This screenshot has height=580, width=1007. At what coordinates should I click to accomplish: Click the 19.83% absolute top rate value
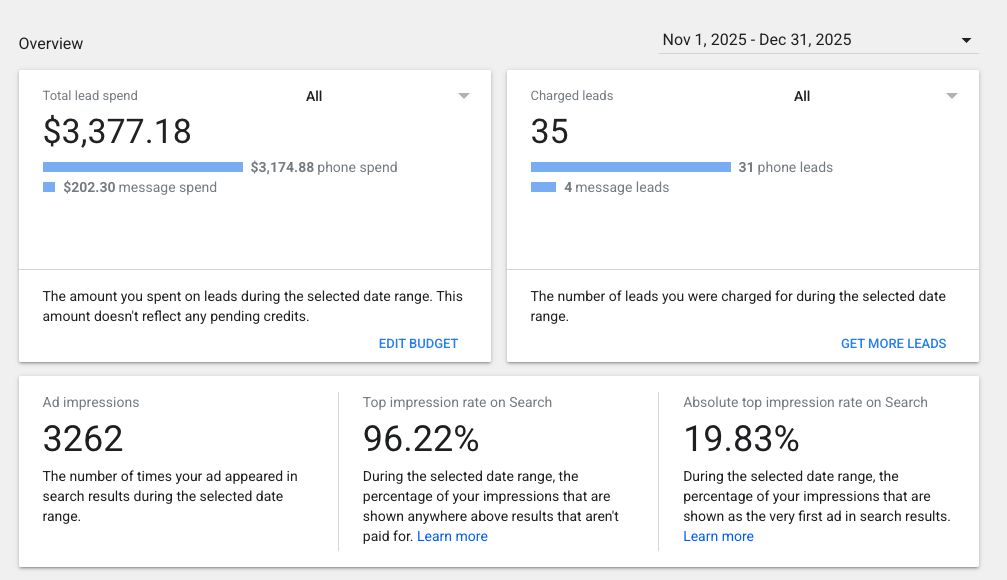click(x=741, y=439)
